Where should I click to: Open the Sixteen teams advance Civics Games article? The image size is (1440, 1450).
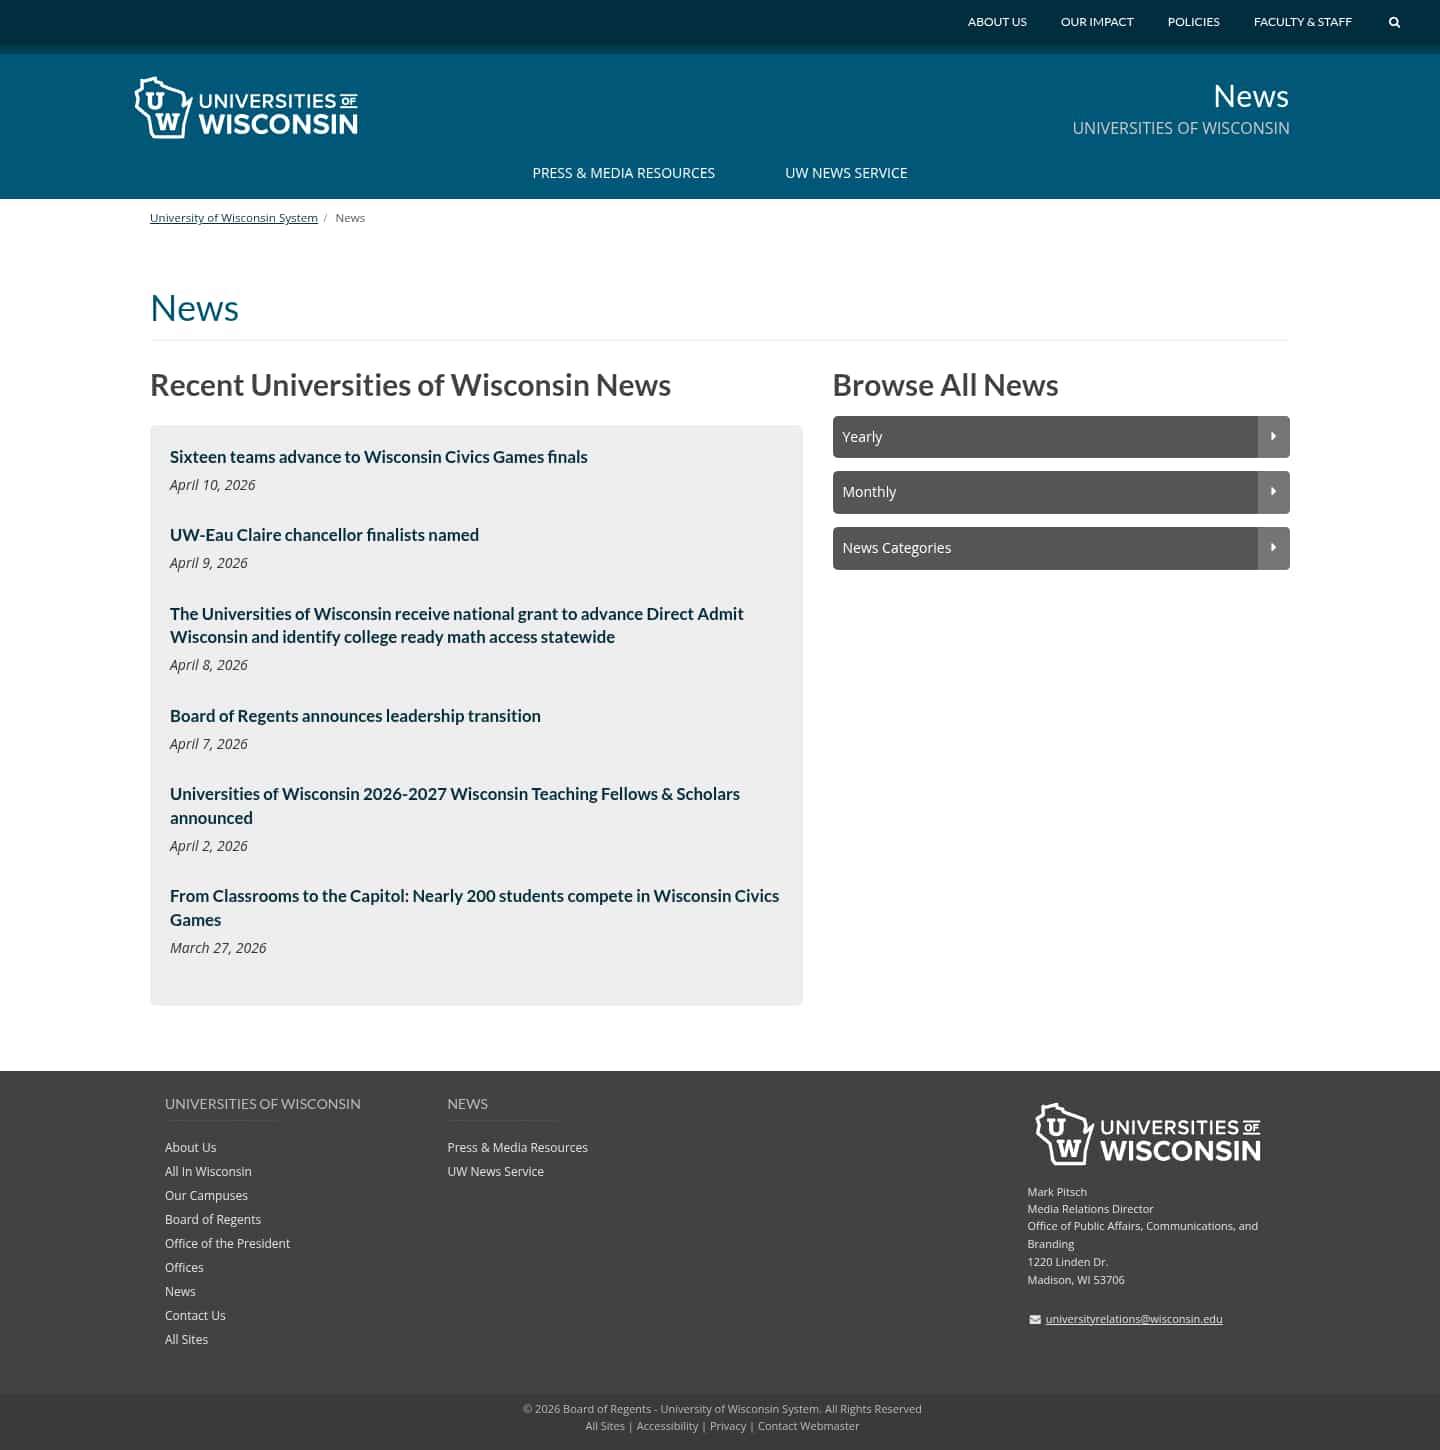[x=378, y=457]
